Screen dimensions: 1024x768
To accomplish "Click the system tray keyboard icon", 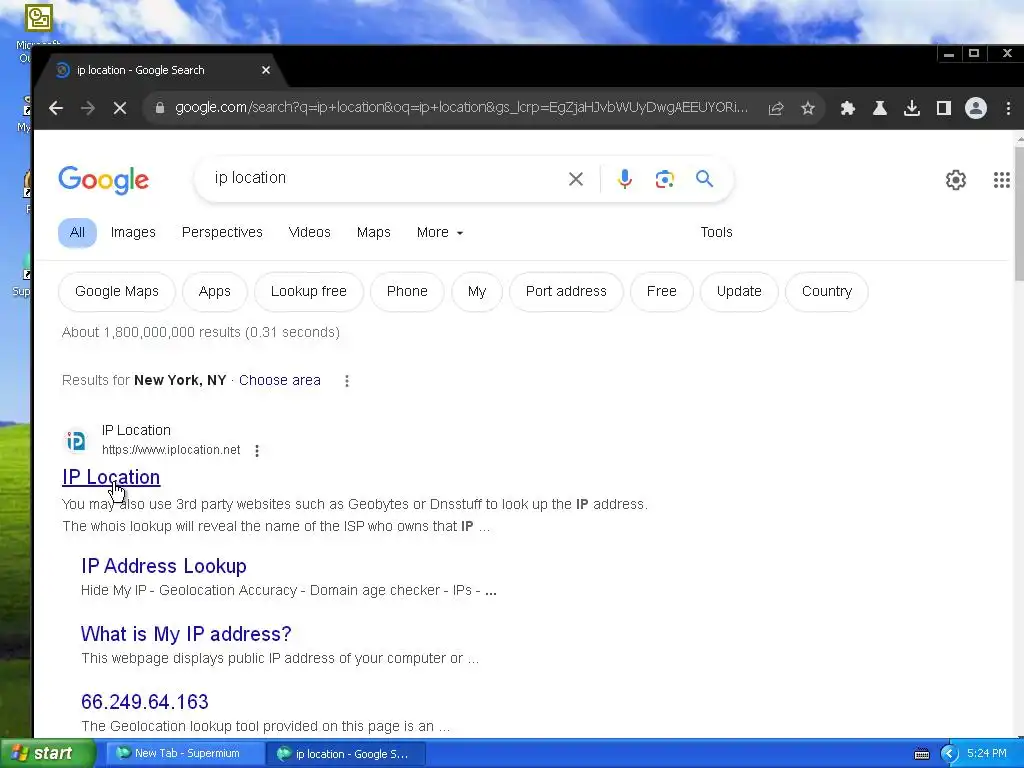I will (921, 754).
